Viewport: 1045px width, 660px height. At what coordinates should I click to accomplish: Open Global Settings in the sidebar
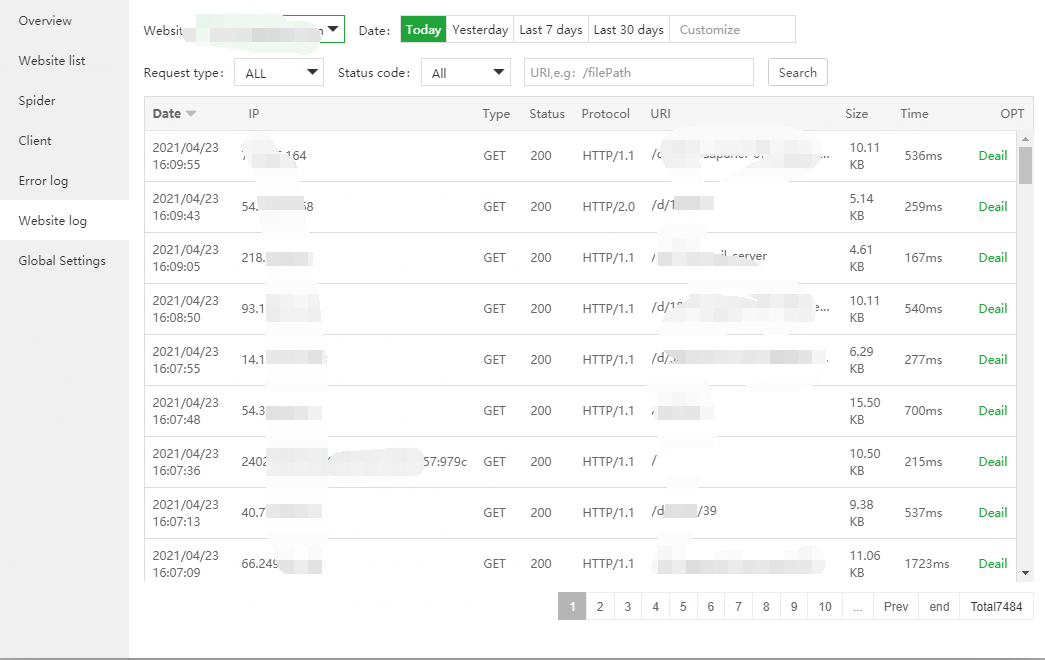point(62,261)
